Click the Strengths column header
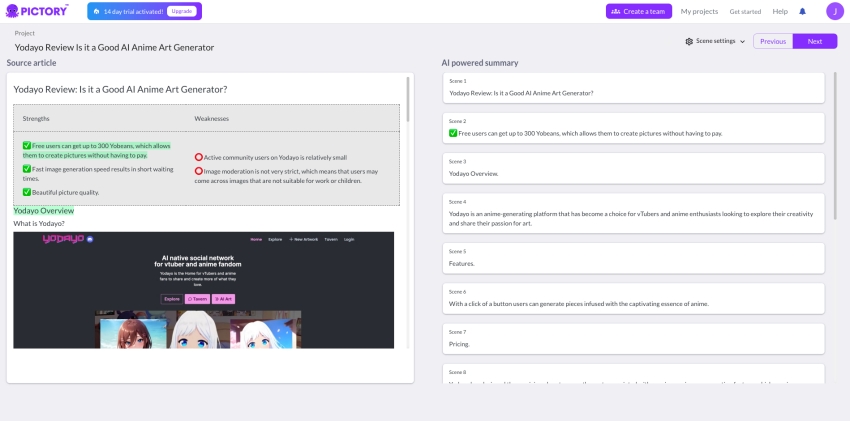850x421 pixels. 36,118
